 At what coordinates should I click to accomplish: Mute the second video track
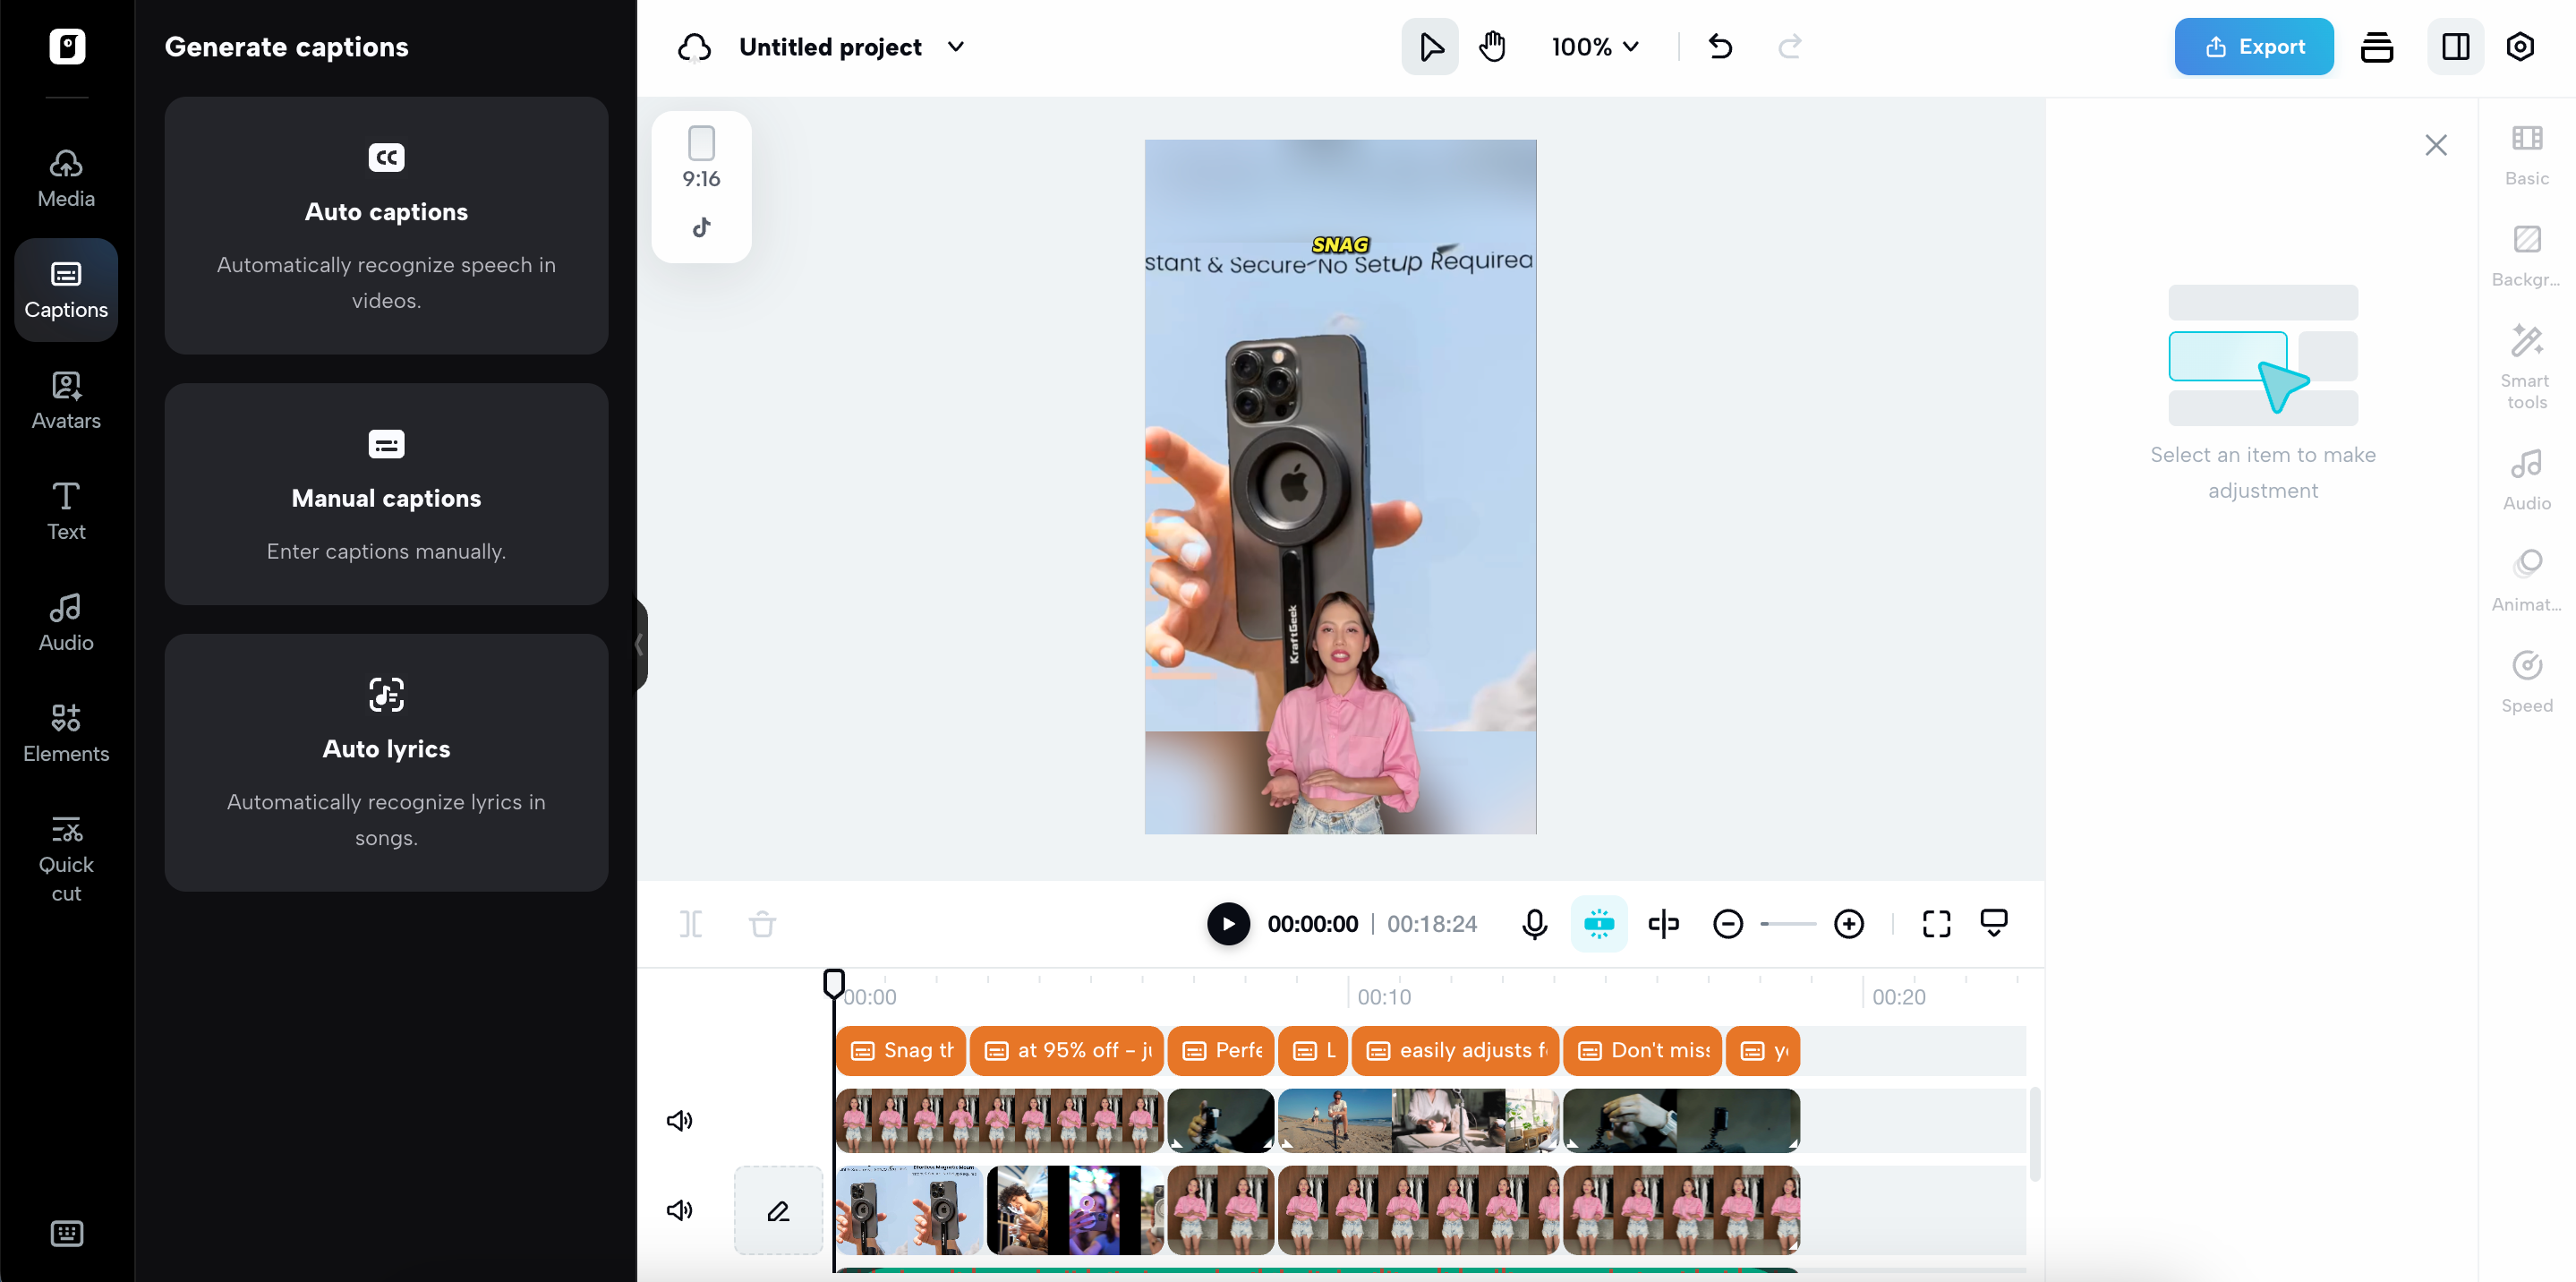click(679, 1210)
